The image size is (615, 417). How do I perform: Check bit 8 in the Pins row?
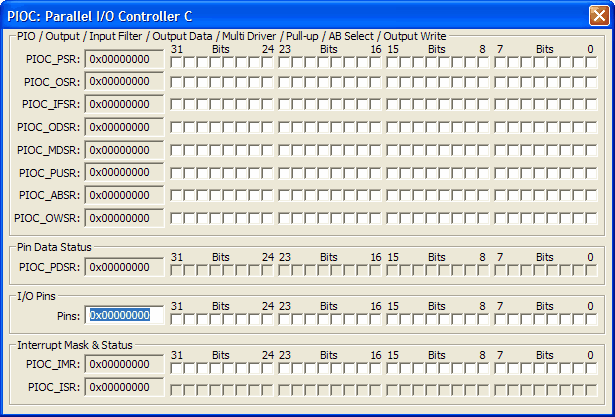pos(483,319)
